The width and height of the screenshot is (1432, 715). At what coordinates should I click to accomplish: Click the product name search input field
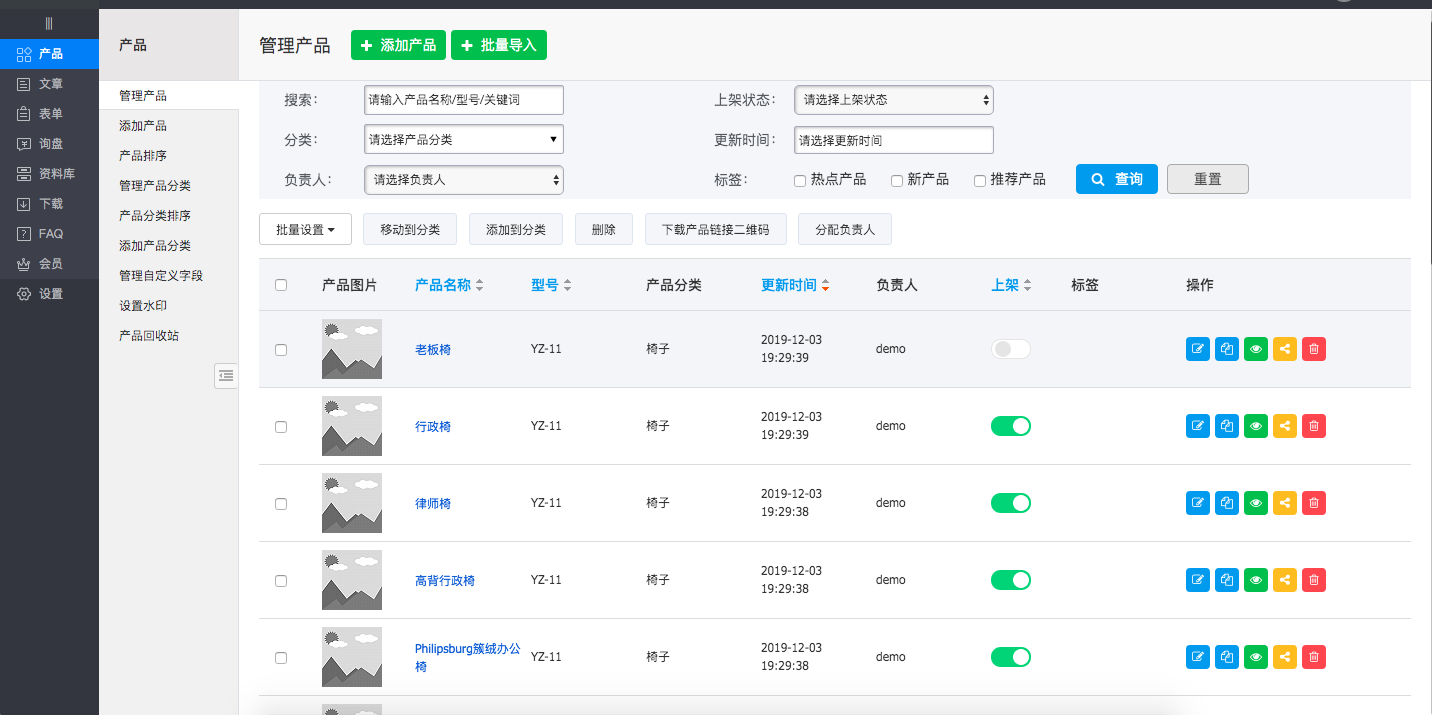pyautogui.click(x=464, y=100)
